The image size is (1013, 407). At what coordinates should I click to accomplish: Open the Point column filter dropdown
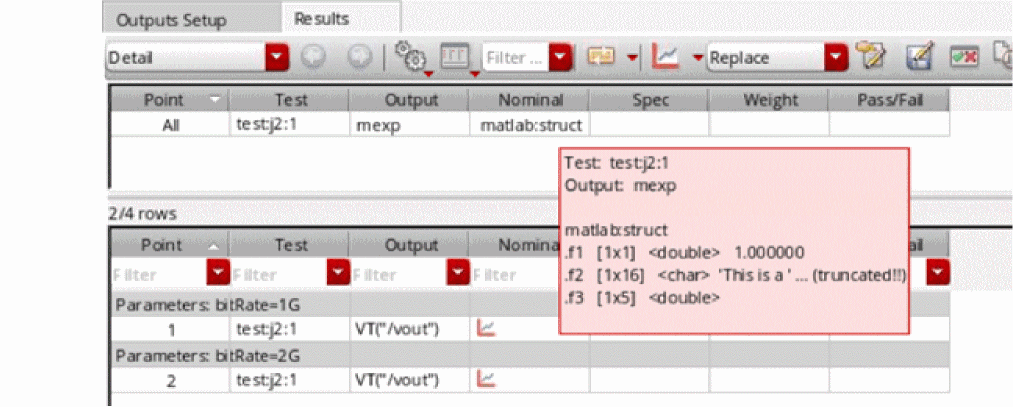(218, 275)
